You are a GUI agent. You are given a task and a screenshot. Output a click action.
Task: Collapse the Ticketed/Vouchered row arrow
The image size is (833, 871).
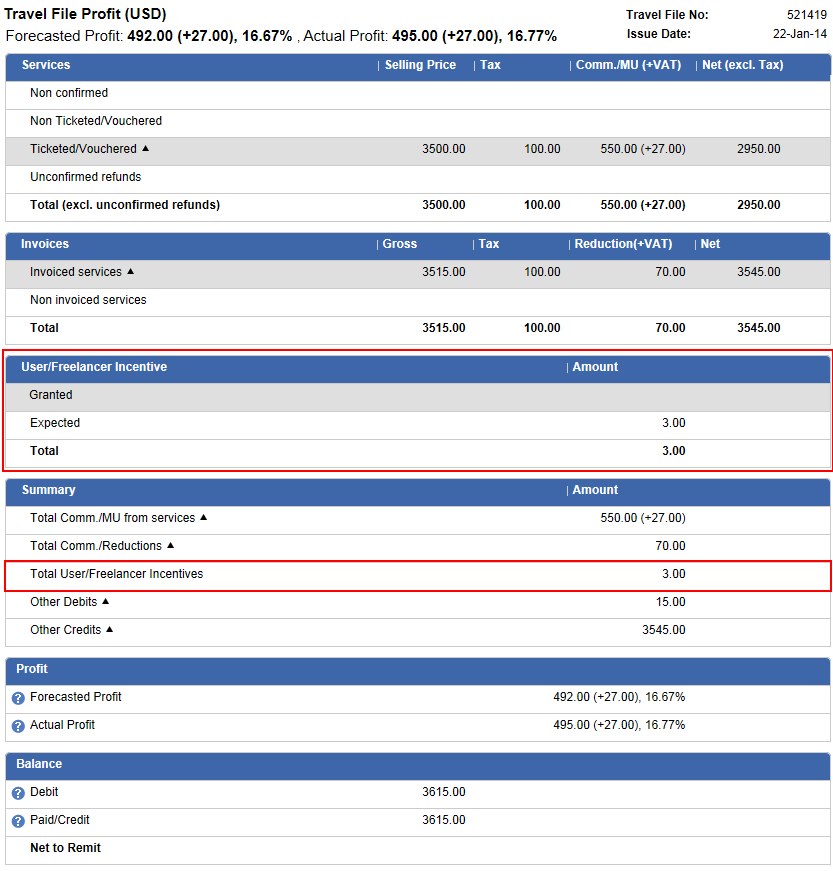[x=145, y=148]
